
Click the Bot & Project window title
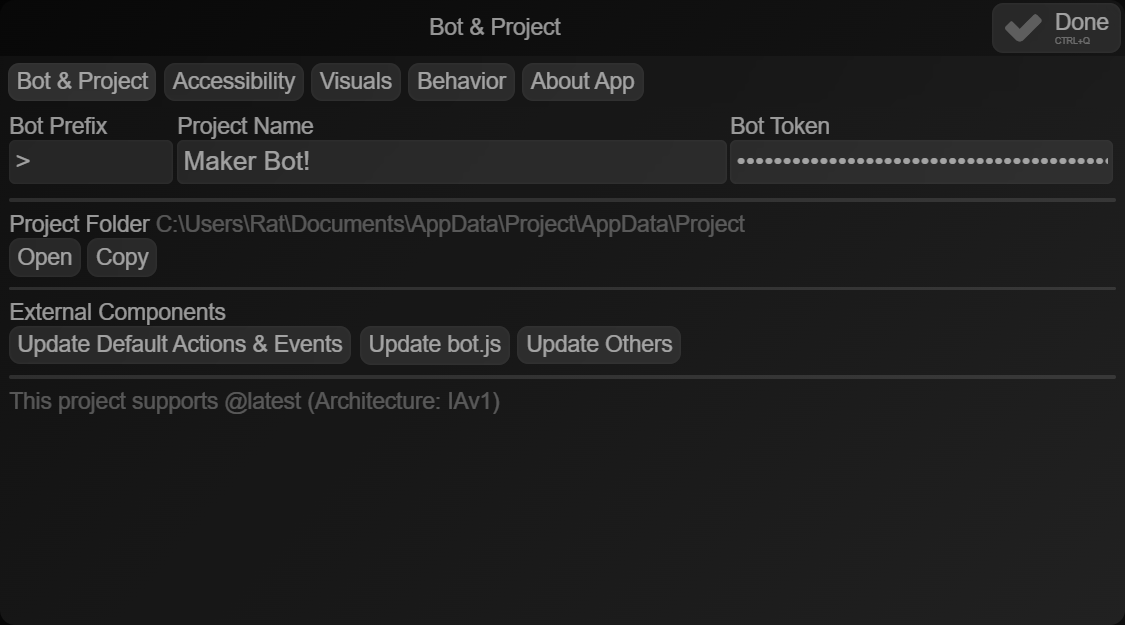494,27
